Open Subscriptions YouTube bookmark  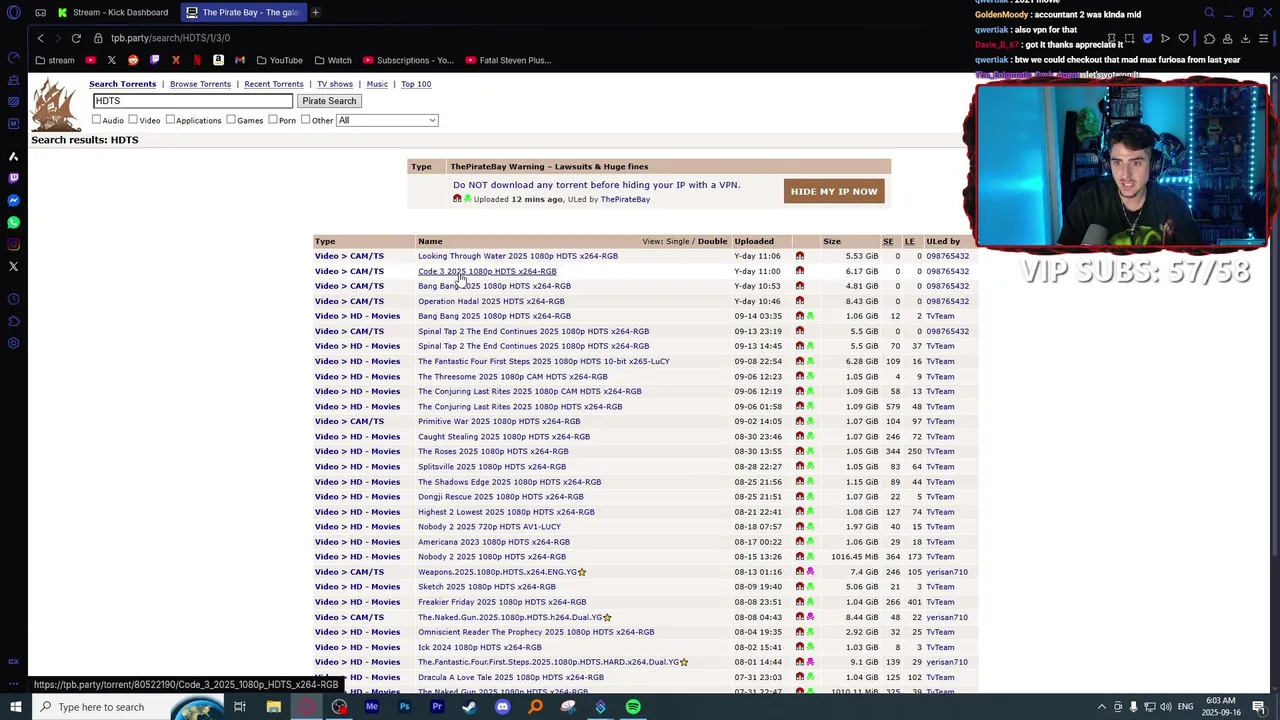point(408,60)
